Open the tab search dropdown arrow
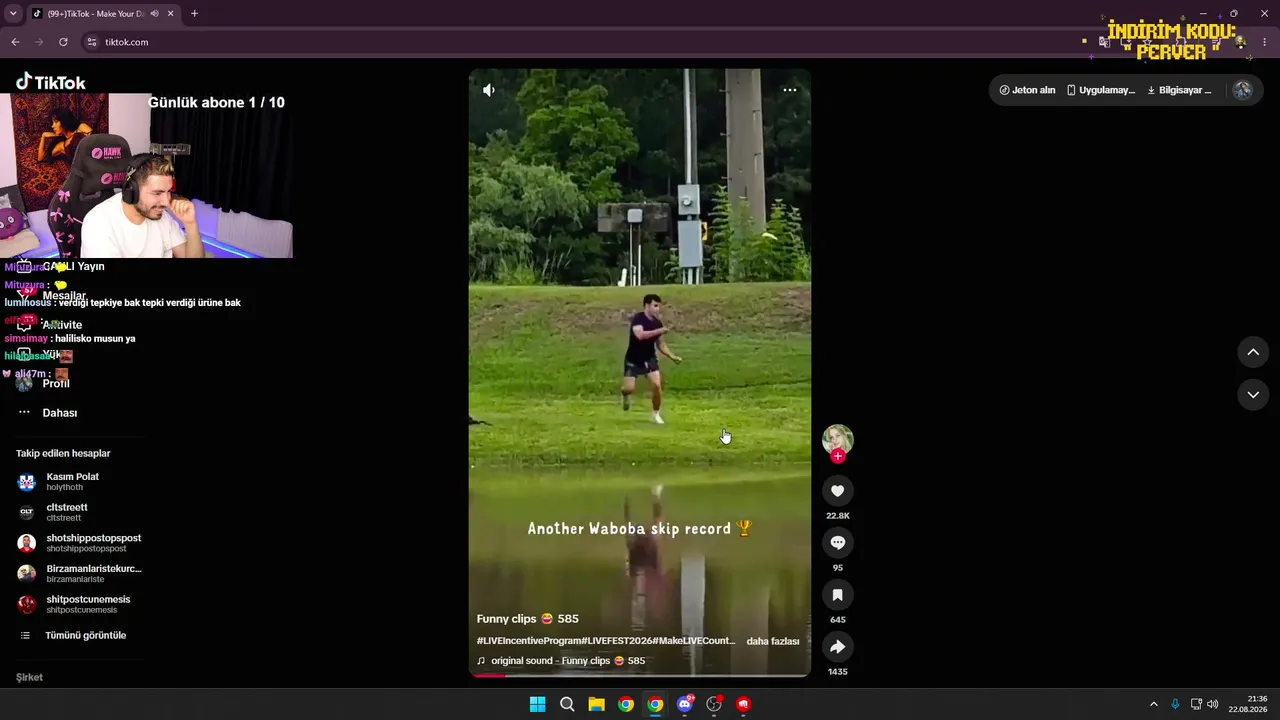This screenshot has height=720, width=1280. point(12,14)
